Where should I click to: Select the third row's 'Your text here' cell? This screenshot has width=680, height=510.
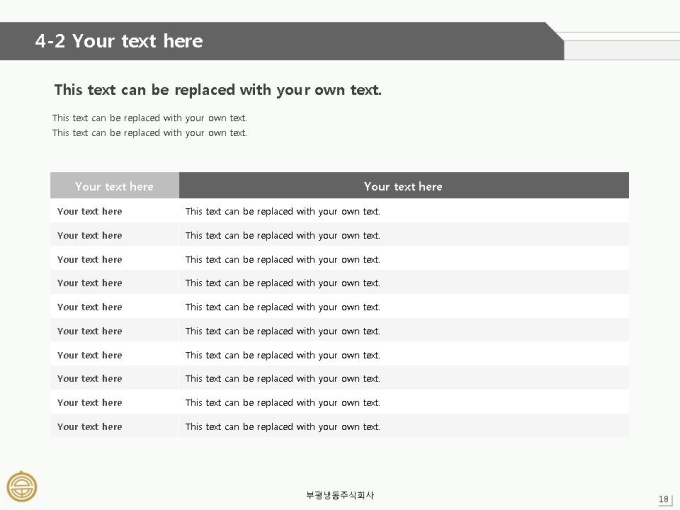pos(114,259)
